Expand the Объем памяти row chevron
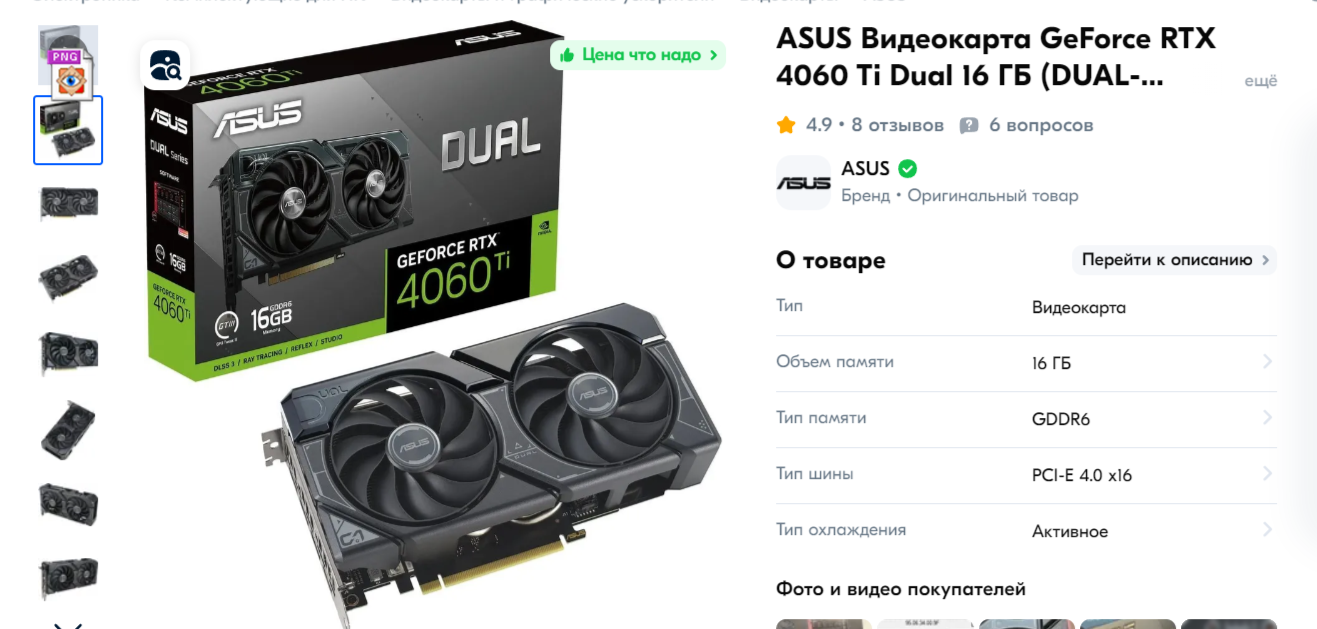This screenshot has height=629, width=1317. (1267, 362)
